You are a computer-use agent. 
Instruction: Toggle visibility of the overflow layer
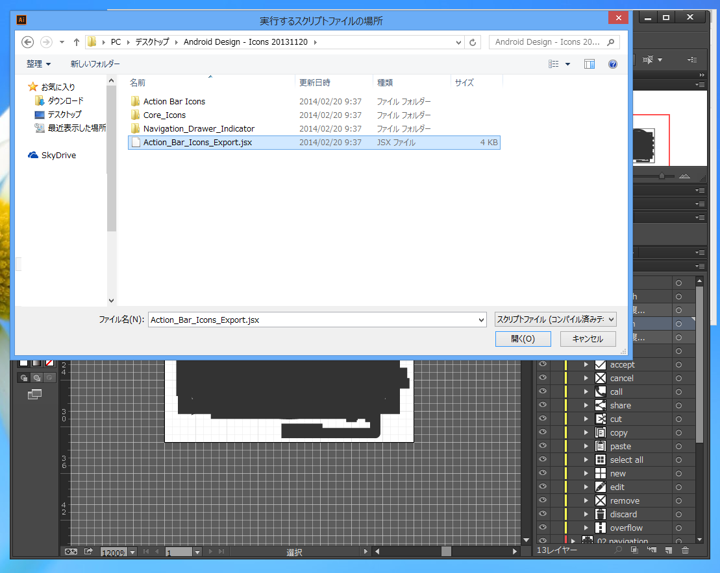point(543,528)
